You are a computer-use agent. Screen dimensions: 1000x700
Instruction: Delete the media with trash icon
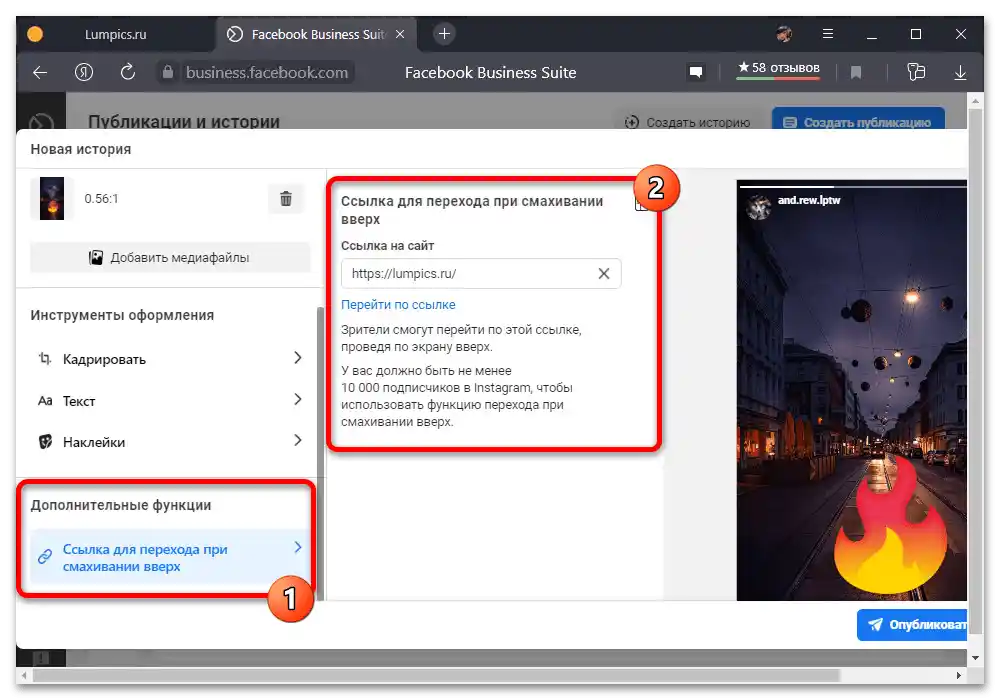pos(286,198)
